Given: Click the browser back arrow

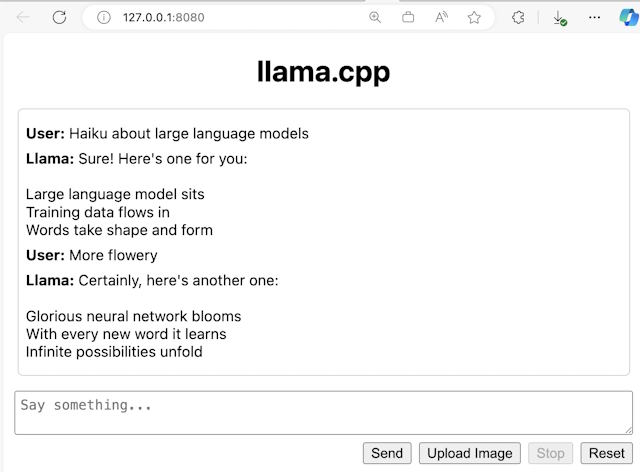Looking at the screenshot, I should [x=23, y=17].
